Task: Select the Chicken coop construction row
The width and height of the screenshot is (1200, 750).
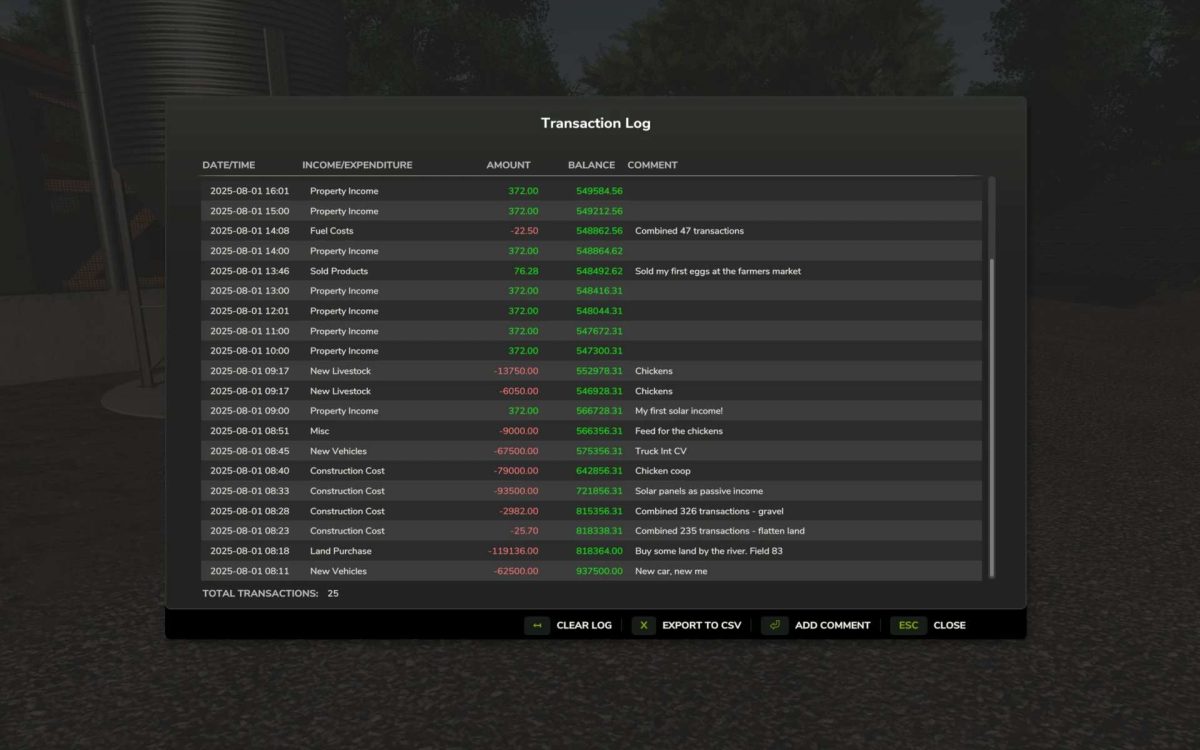Action: pyautogui.click(x=590, y=471)
